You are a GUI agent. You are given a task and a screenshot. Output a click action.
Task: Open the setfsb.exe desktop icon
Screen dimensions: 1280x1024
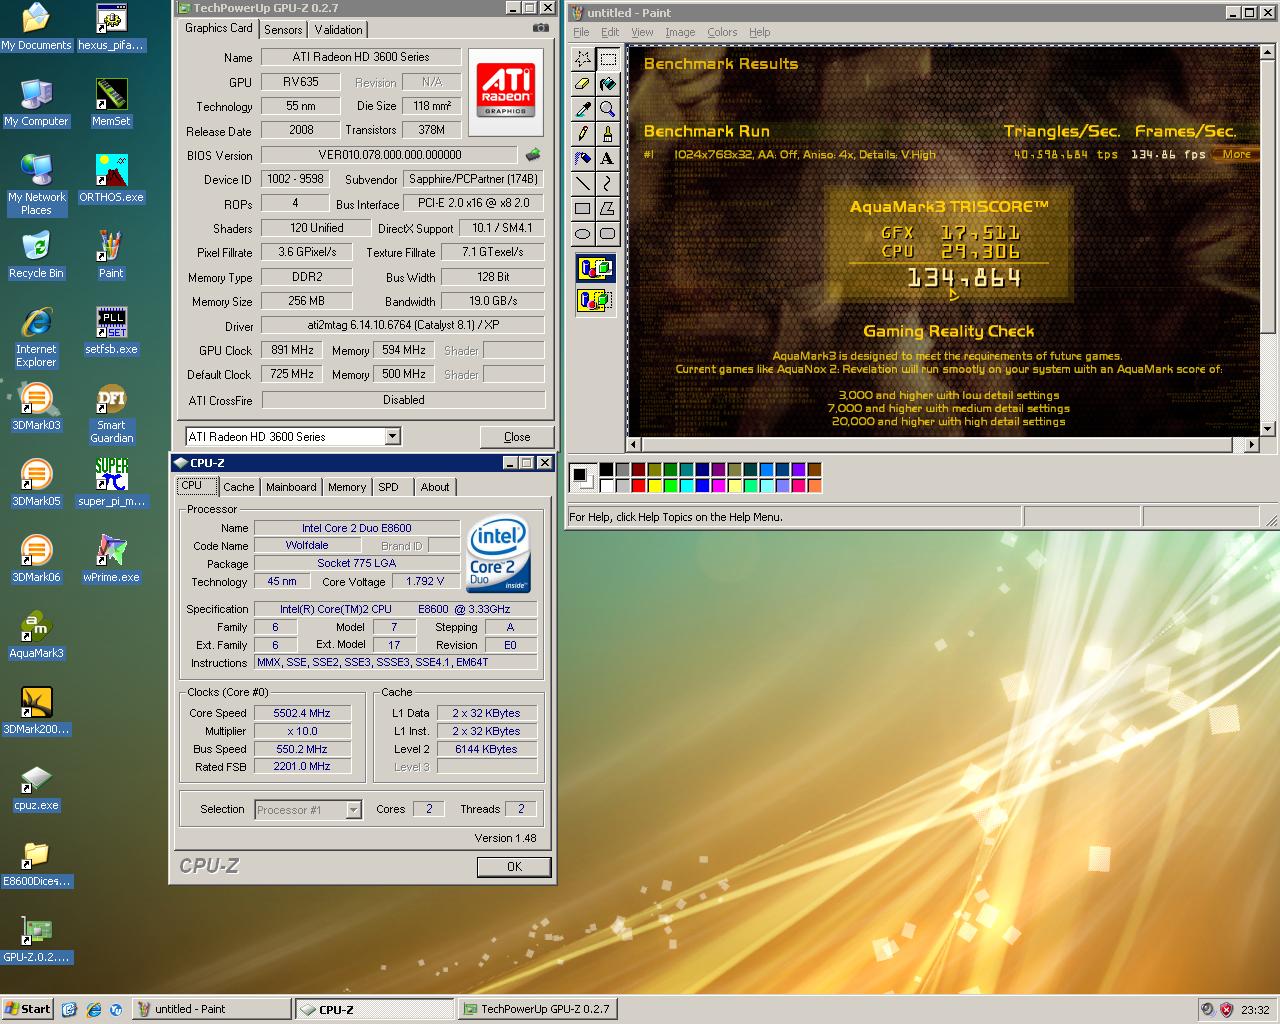coord(111,331)
